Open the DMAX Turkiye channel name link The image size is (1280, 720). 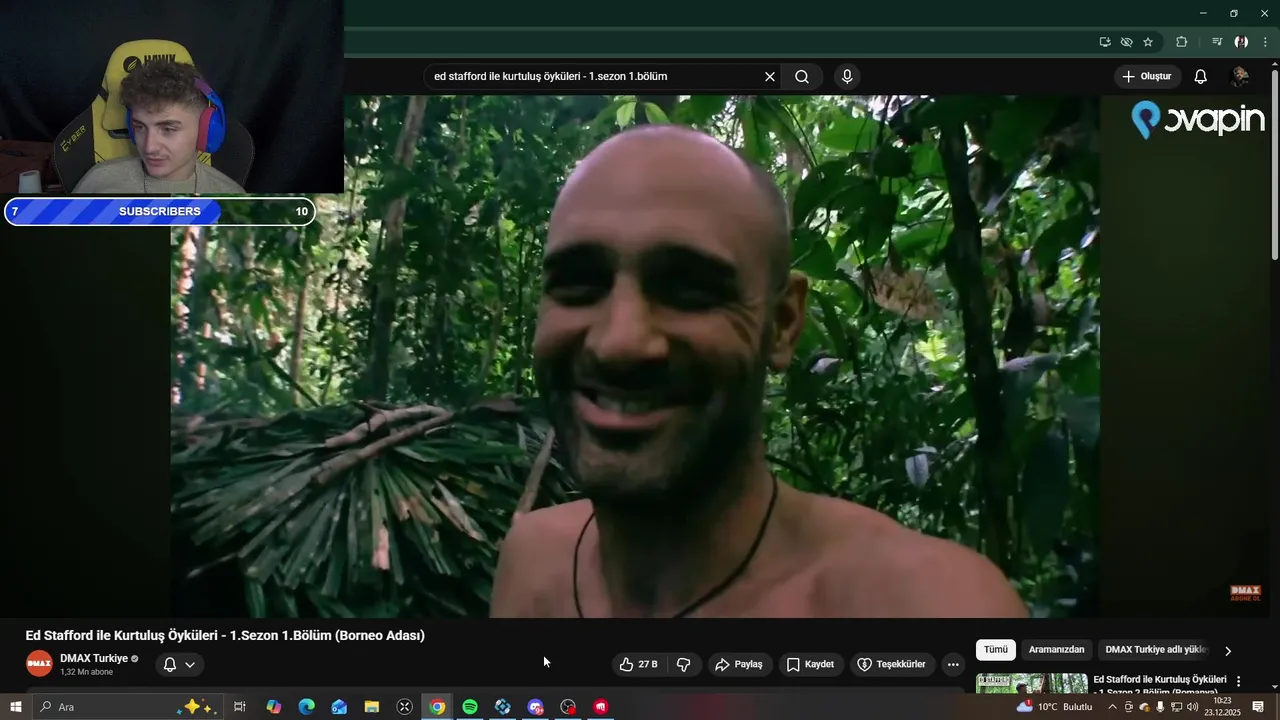(94, 658)
